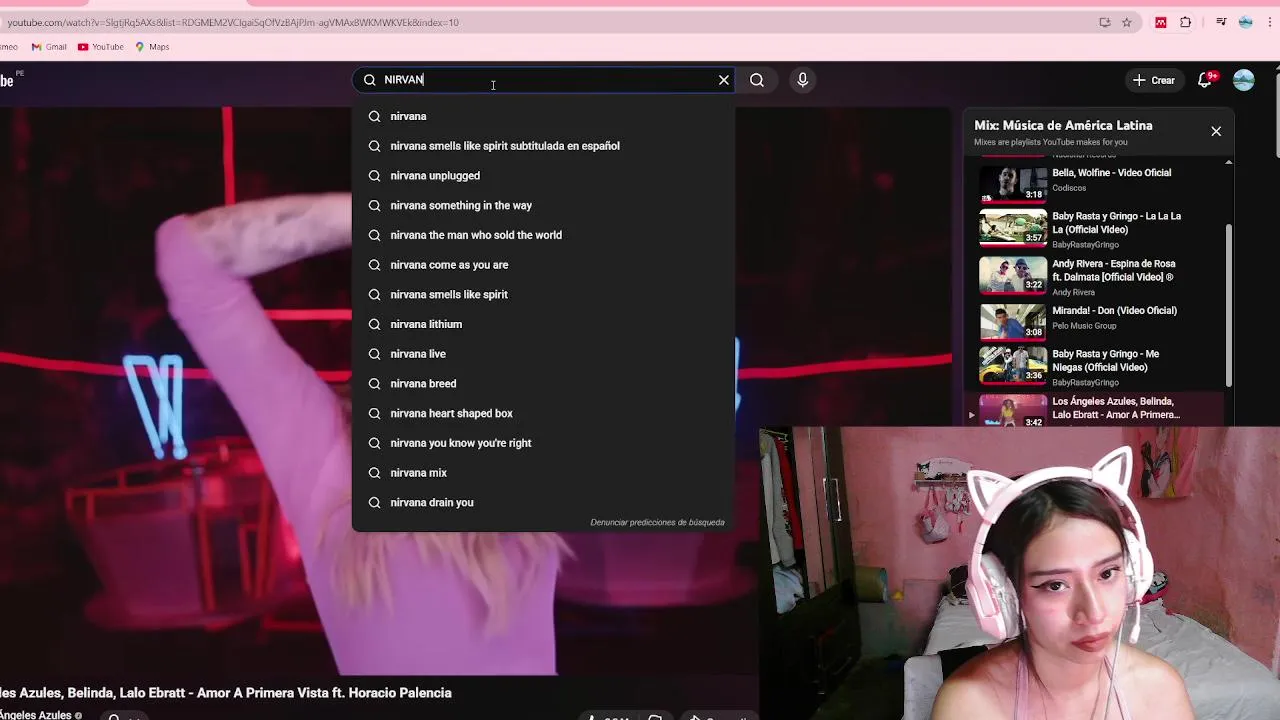Bookmark this page with star icon
Screen dimensions: 1280x720
click(1127, 22)
